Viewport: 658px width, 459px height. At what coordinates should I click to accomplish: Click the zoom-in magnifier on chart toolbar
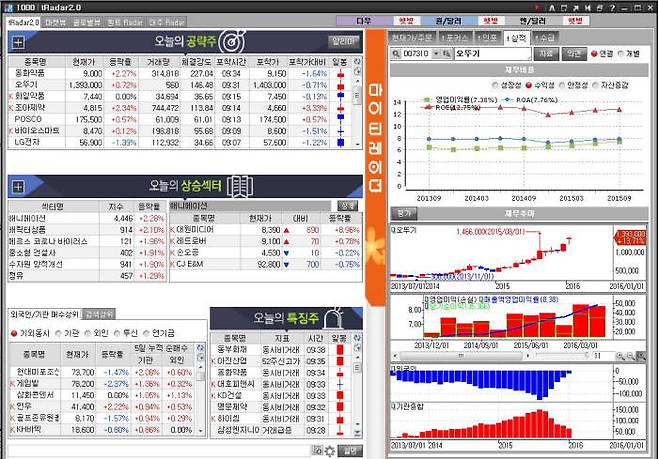pos(620,356)
